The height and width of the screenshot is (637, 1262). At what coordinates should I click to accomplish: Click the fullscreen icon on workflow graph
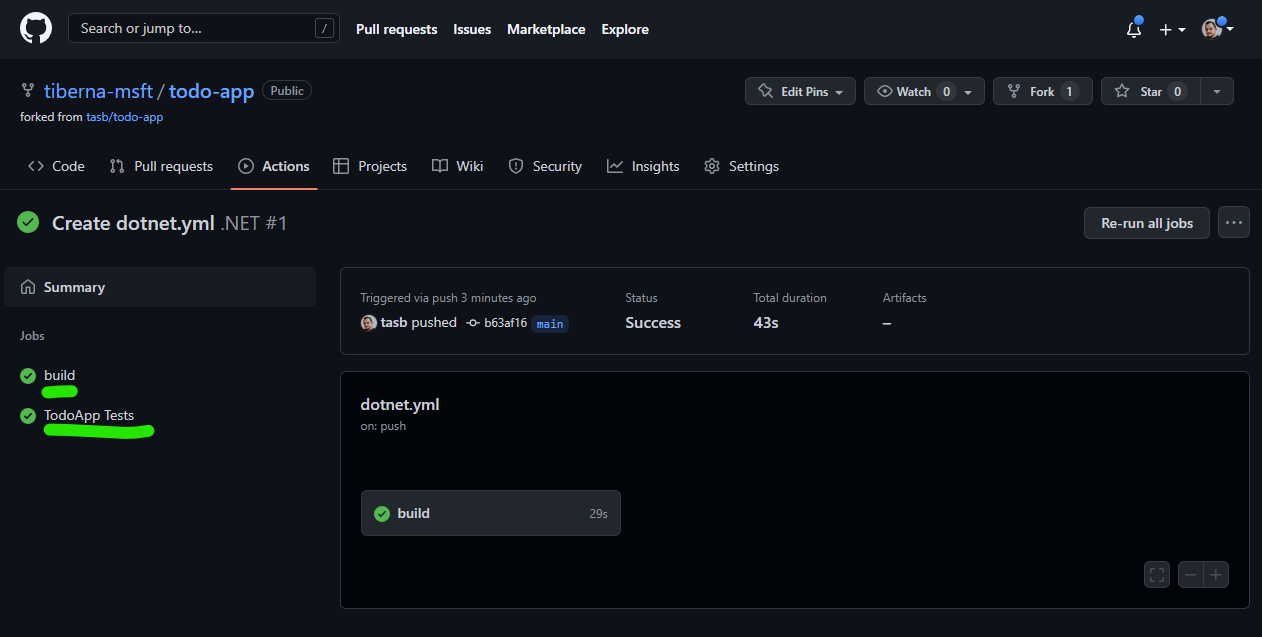(1156, 574)
